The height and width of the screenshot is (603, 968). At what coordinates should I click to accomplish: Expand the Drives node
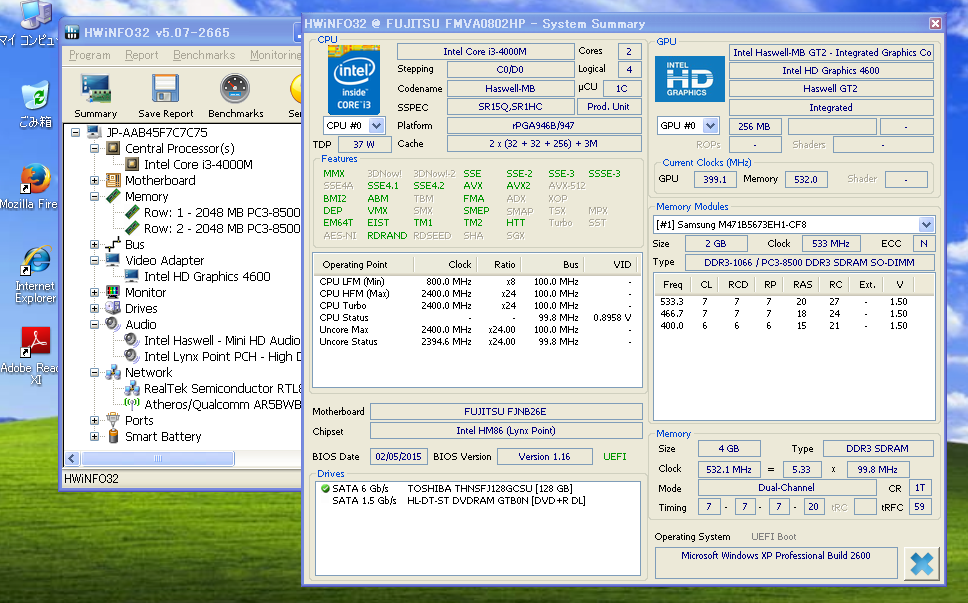click(x=94, y=309)
